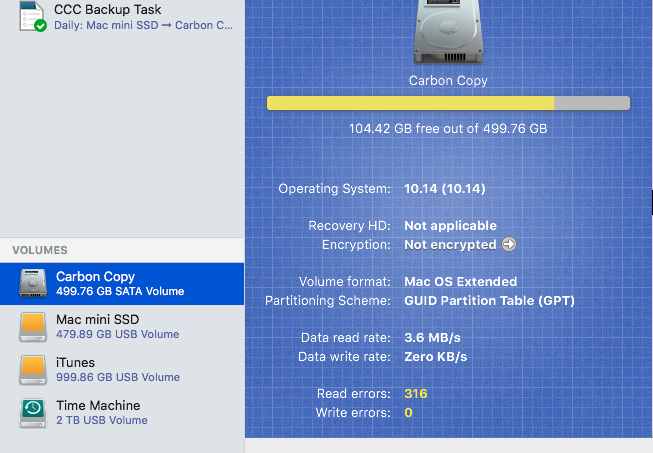The height and width of the screenshot is (453, 653).
Task: Click the Mac OS Extended volume format value
Action: tap(461, 281)
